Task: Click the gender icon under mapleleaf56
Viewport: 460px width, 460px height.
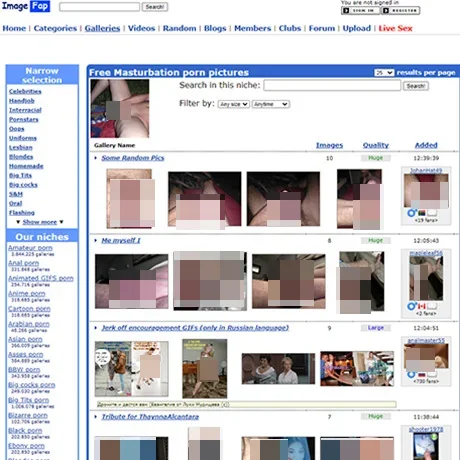Action: click(x=412, y=306)
